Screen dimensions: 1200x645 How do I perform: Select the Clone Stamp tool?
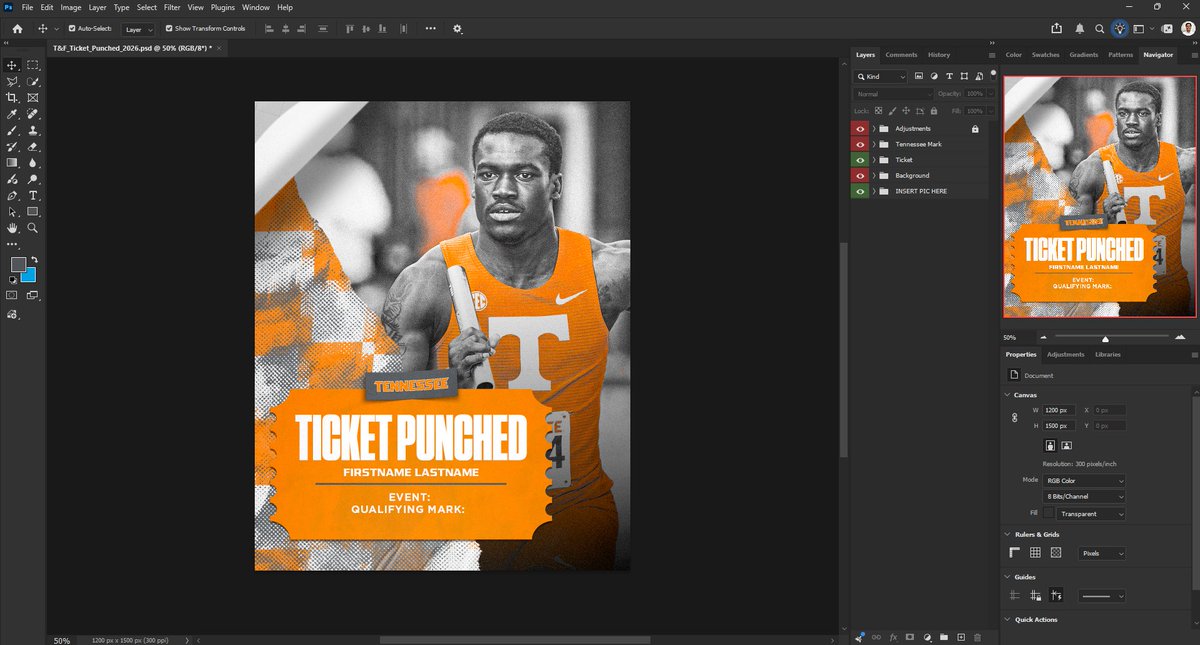(x=33, y=130)
